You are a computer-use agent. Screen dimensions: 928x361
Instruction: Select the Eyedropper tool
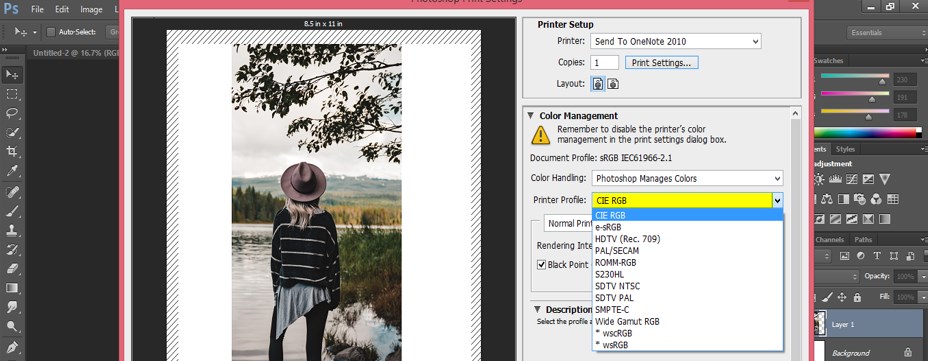point(12,171)
